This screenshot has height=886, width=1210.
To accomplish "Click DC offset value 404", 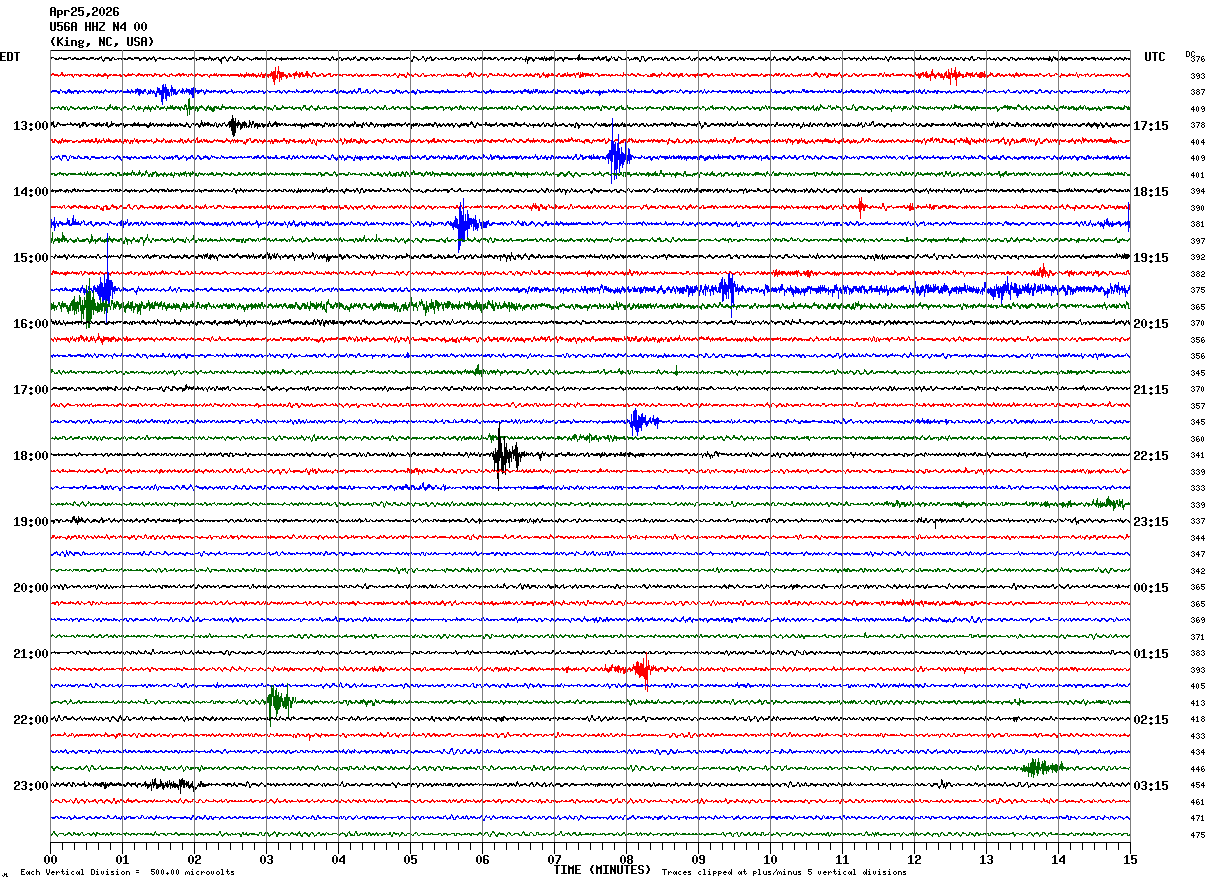I will click(1197, 142).
